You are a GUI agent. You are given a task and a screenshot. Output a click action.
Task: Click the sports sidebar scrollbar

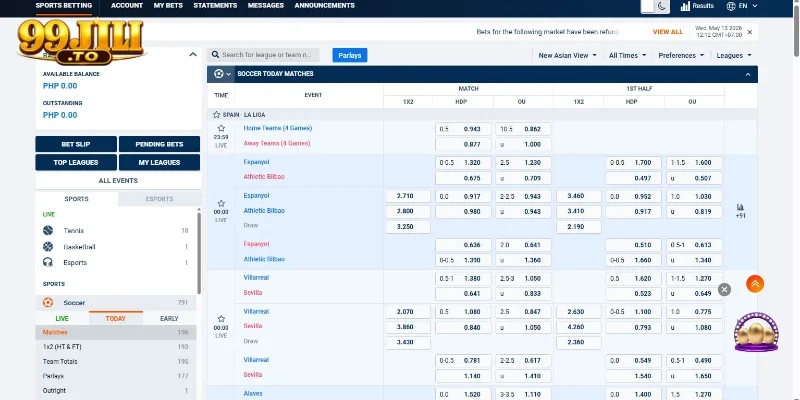tap(198, 252)
